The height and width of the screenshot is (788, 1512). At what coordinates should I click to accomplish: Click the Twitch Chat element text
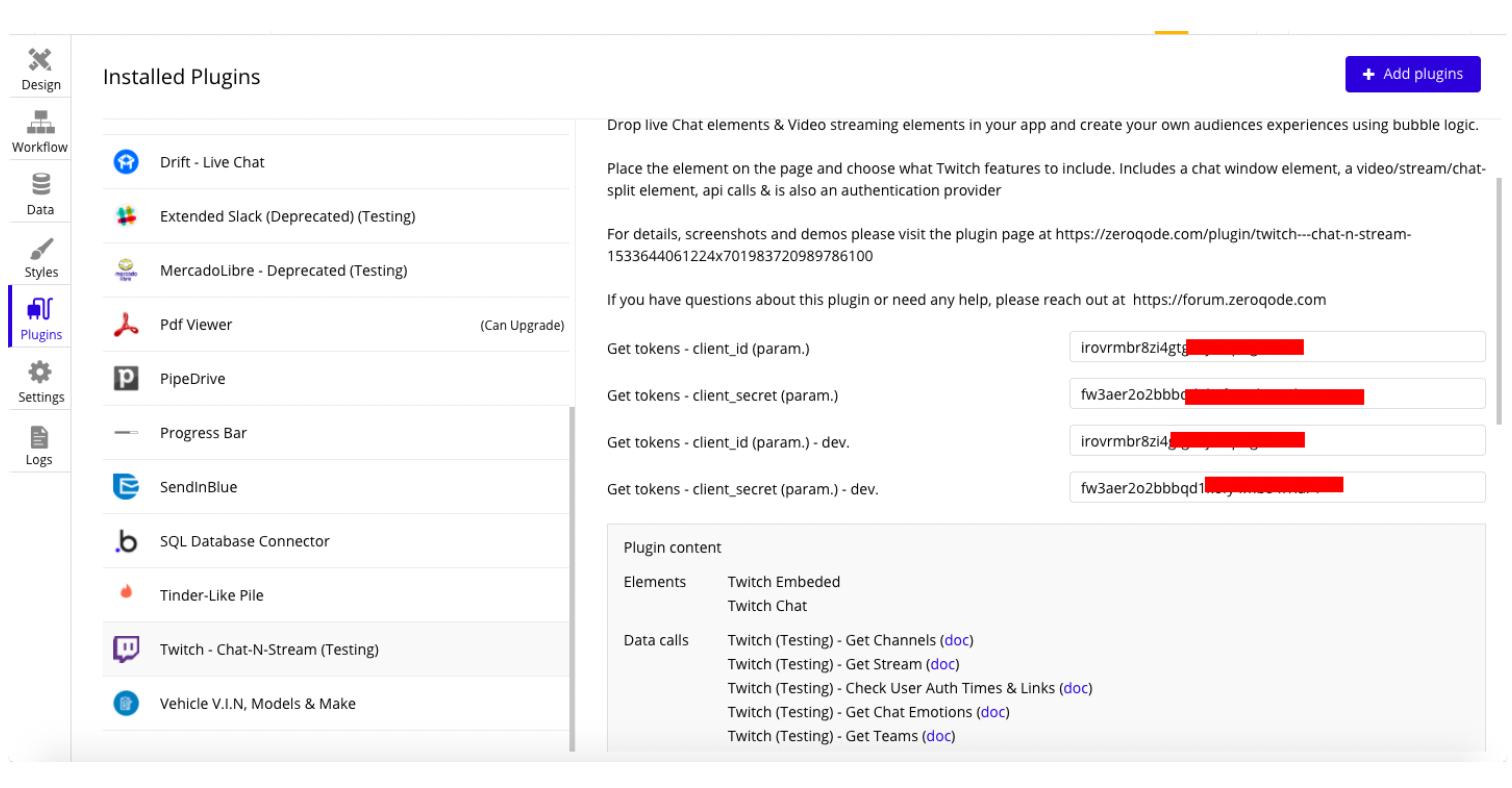[767, 606]
